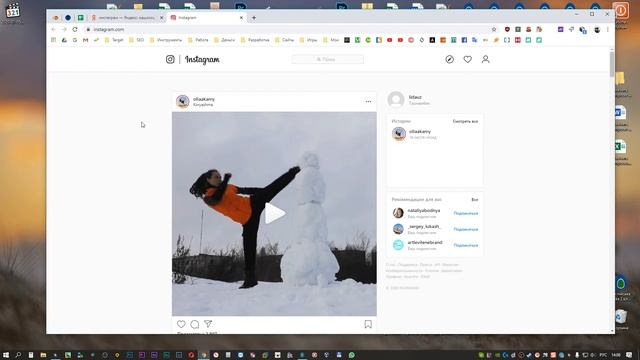Open Chrome three-dots menu

[608, 29]
